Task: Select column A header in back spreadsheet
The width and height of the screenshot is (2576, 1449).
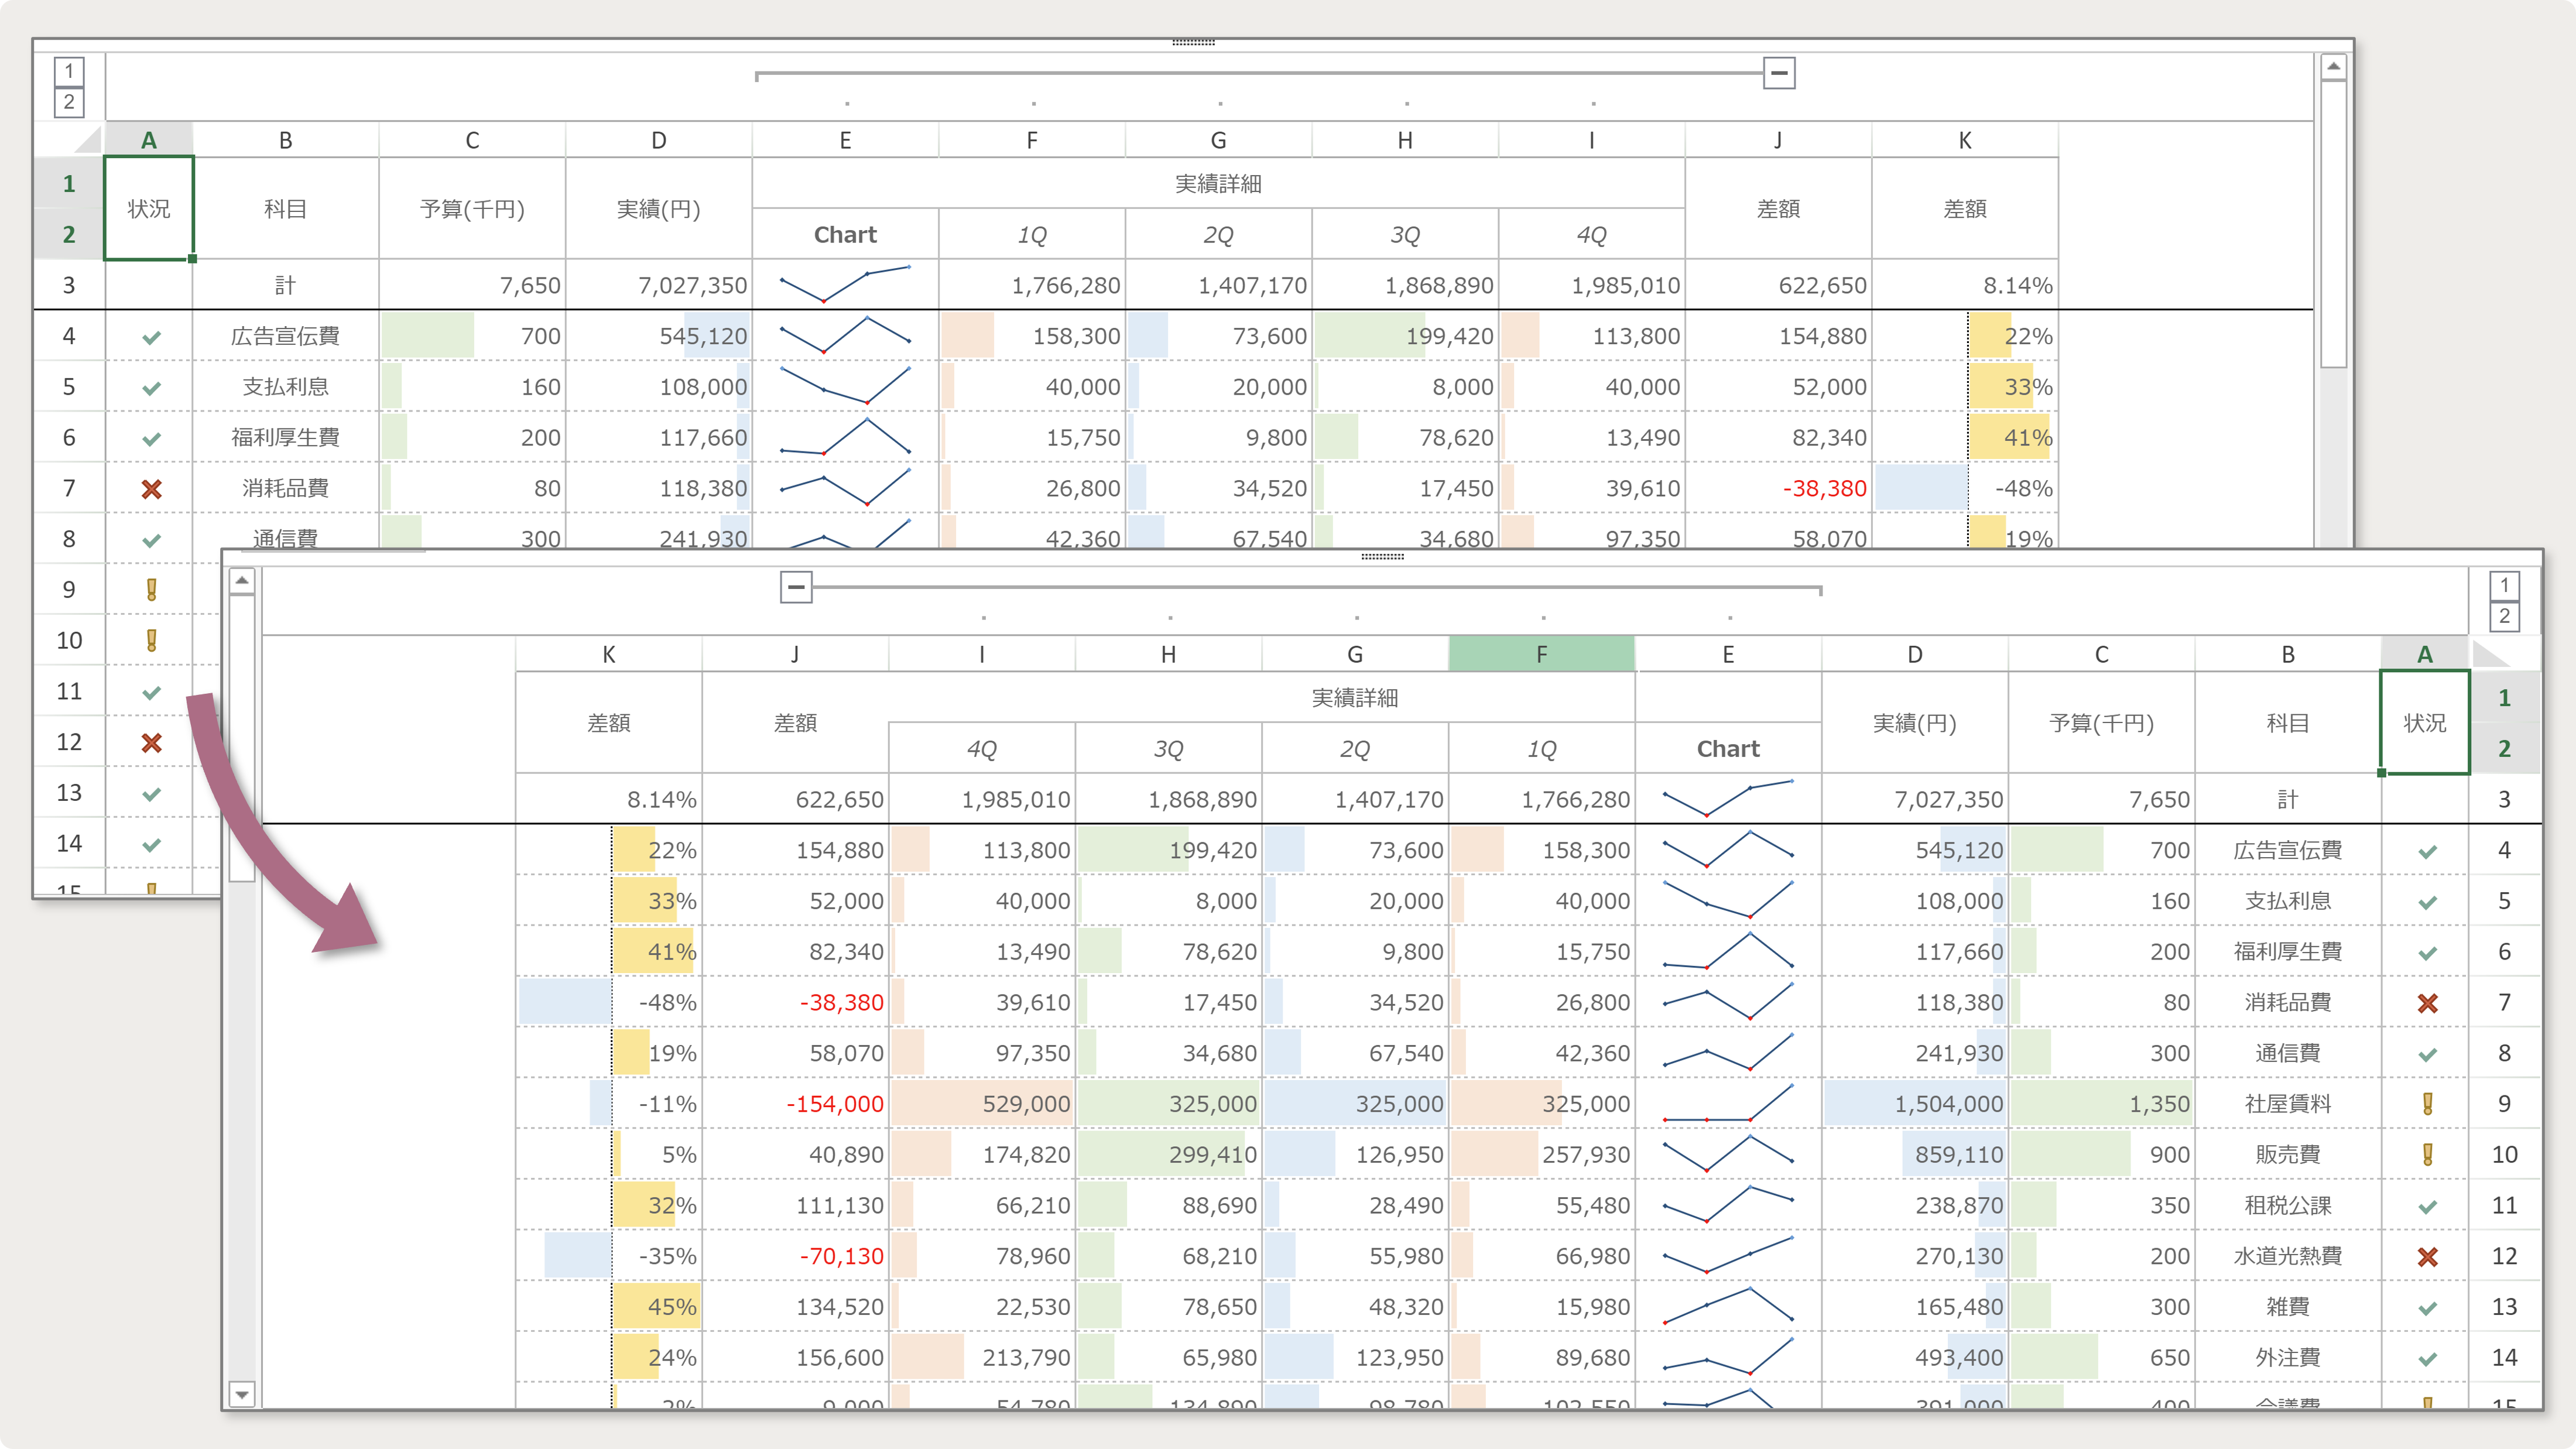Action: [149, 140]
